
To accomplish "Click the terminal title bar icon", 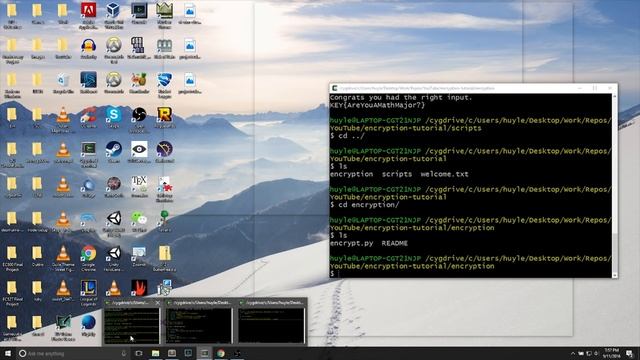I will point(335,88).
